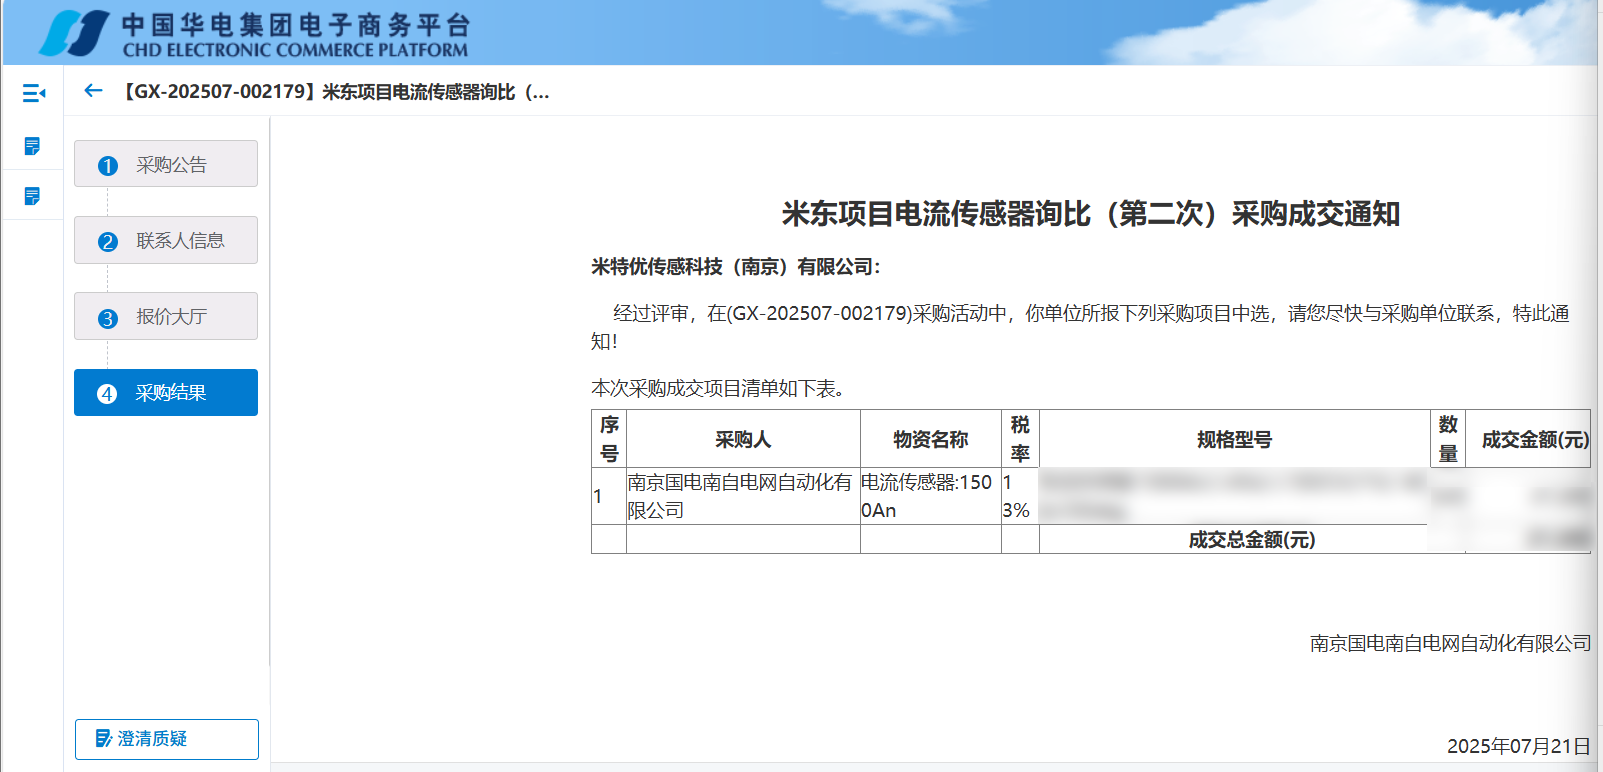Screen dimensions: 1603x772
Task: Open step 3 报价大厅
Action: pyautogui.click(x=166, y=317)
